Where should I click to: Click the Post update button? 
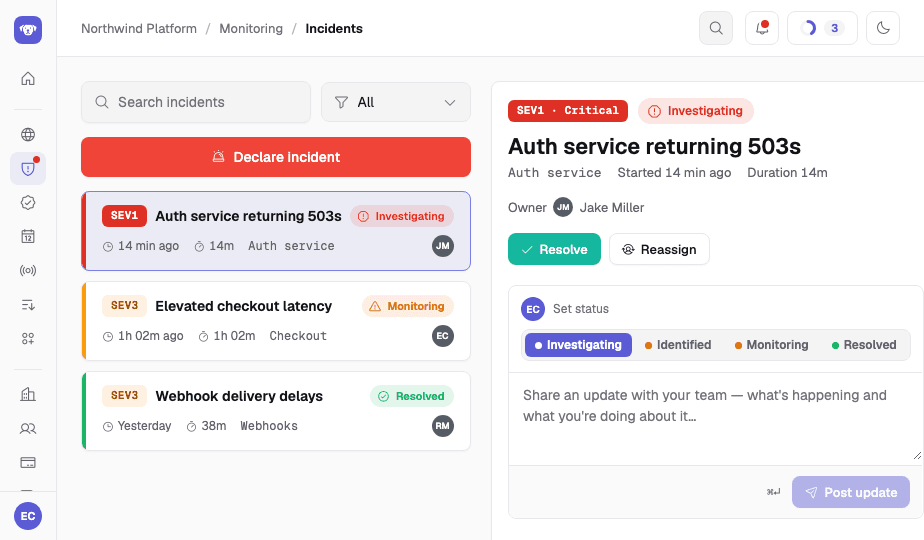click(851, 492)
